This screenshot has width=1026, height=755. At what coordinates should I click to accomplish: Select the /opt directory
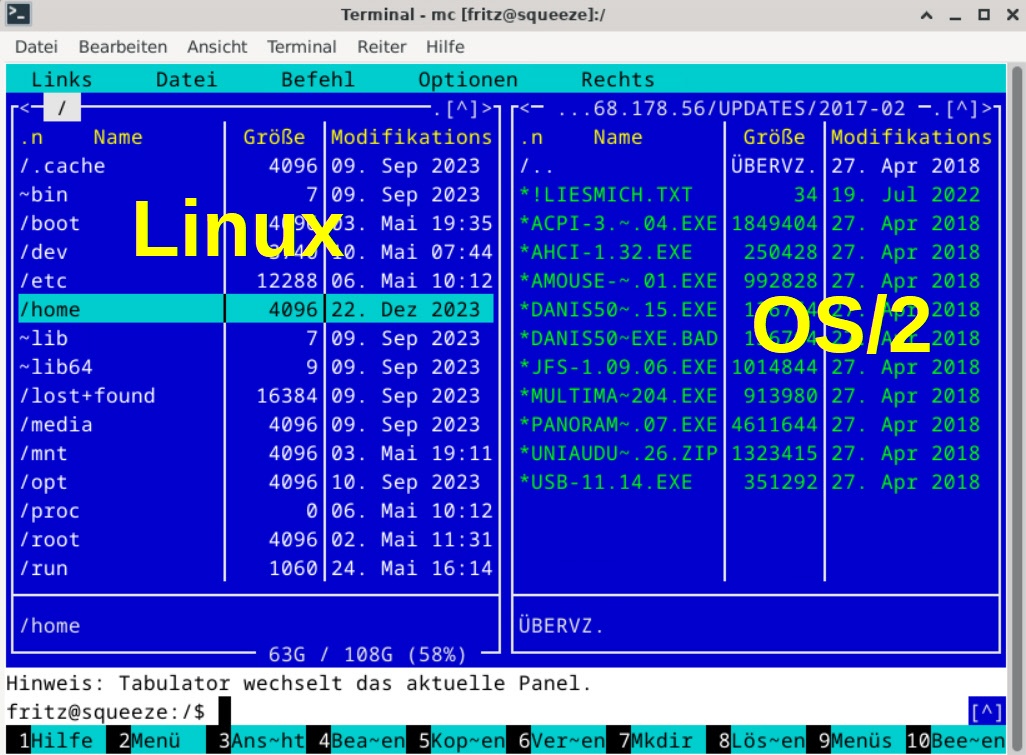pyautogui.click(x=256, y=482)
